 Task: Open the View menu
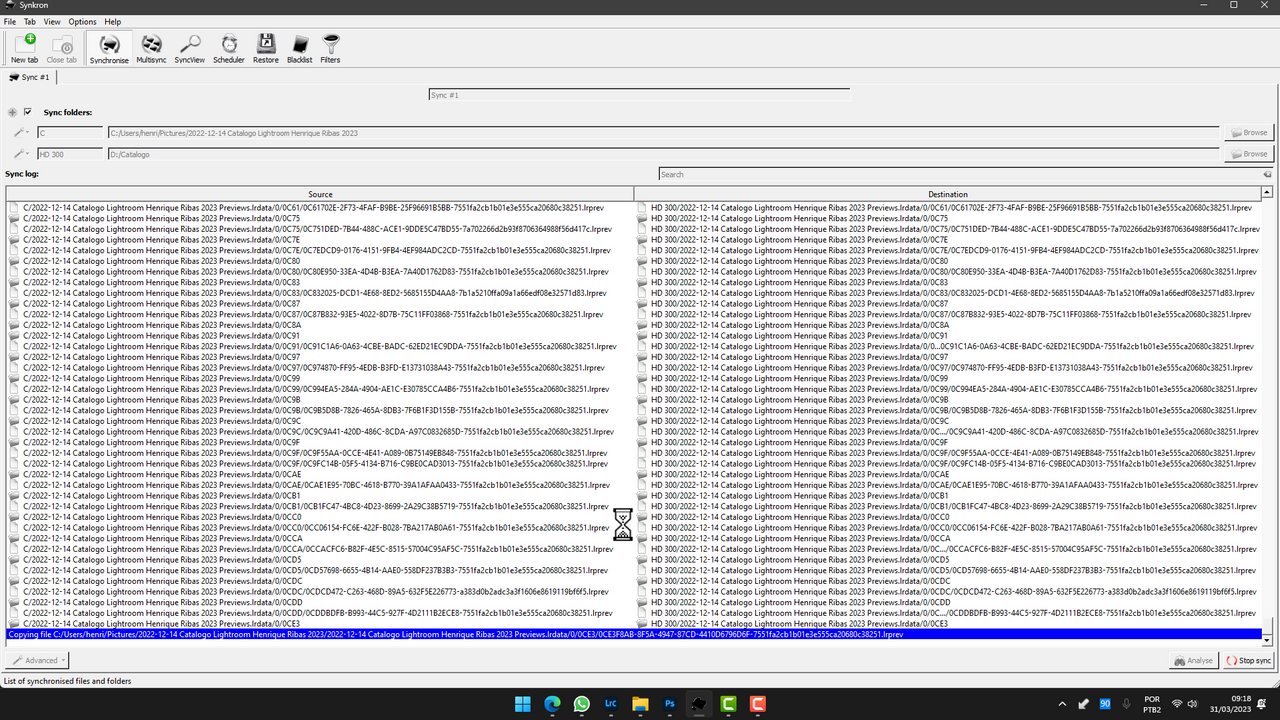click(x=52, y=21)
